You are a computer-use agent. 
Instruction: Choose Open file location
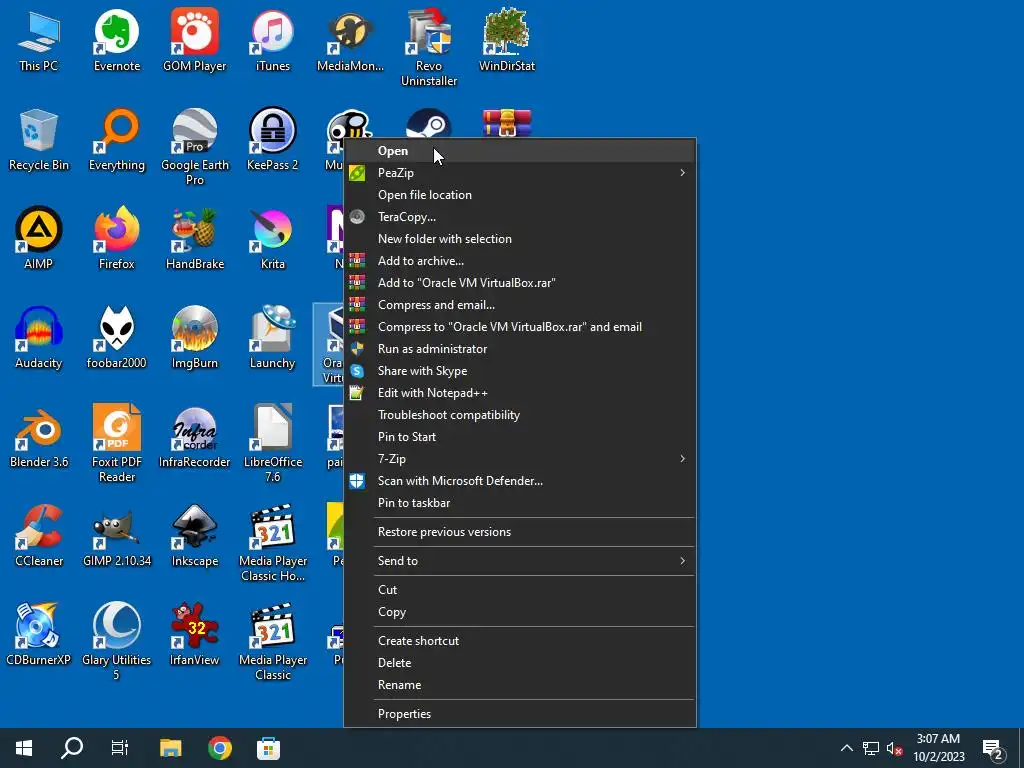(x=520, y=195)
